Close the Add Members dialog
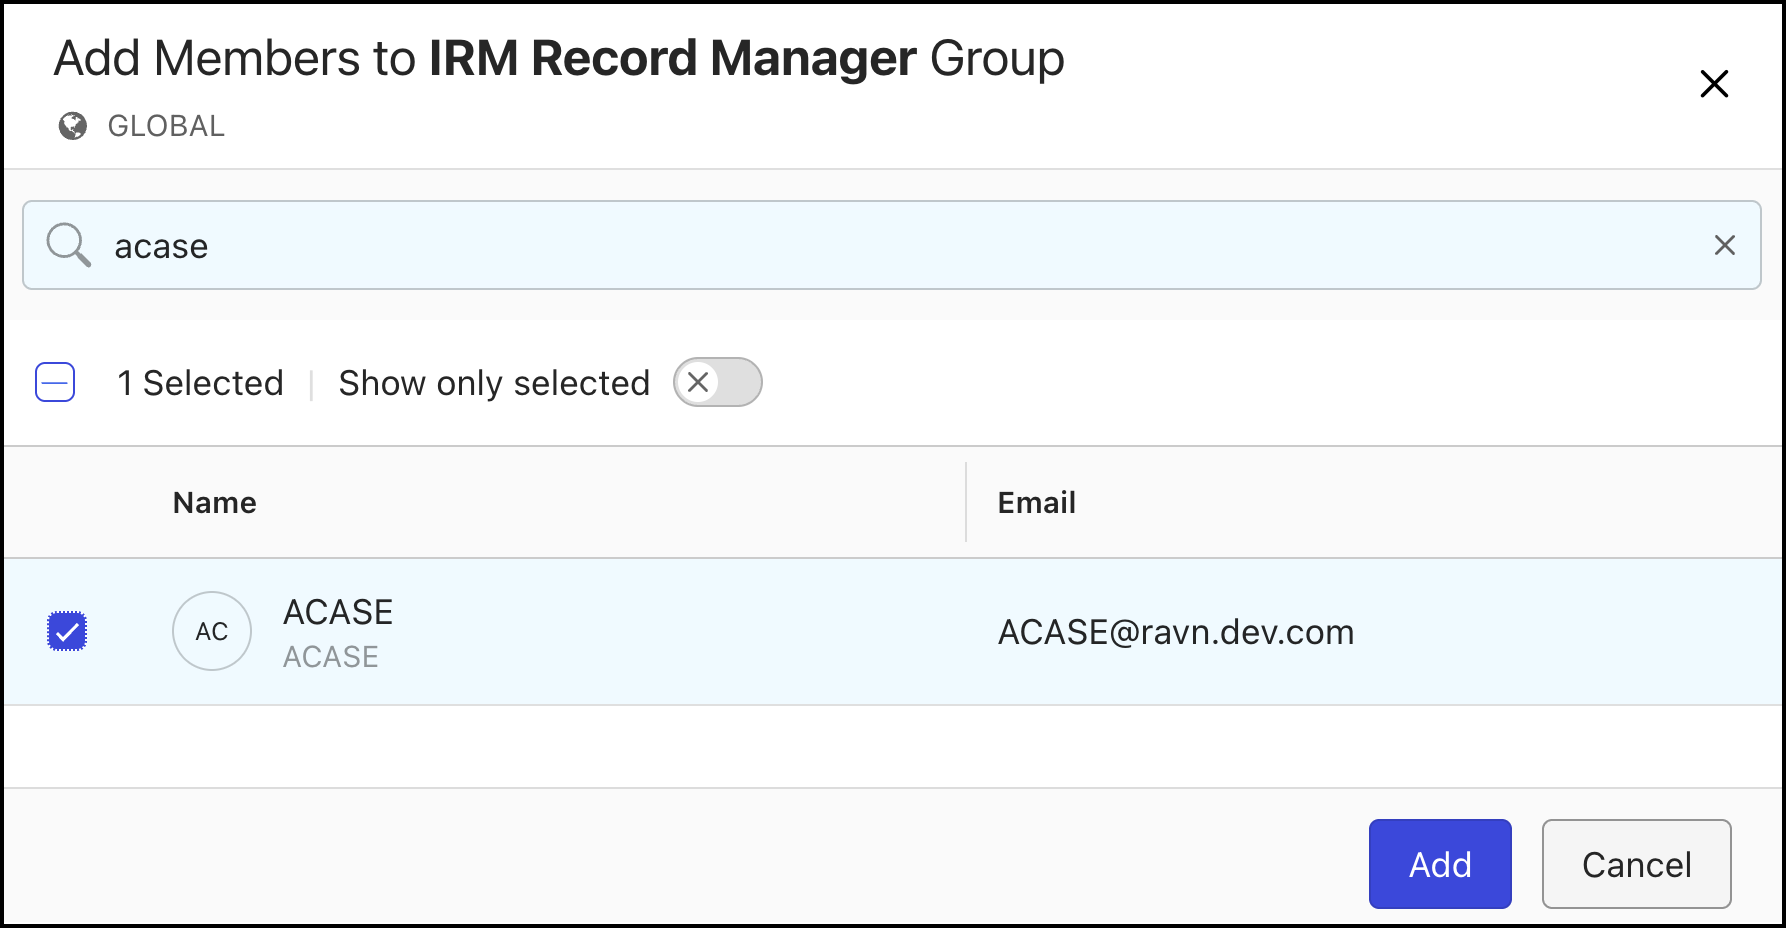Screen dimensions: 1786x928 point(1714,84)
